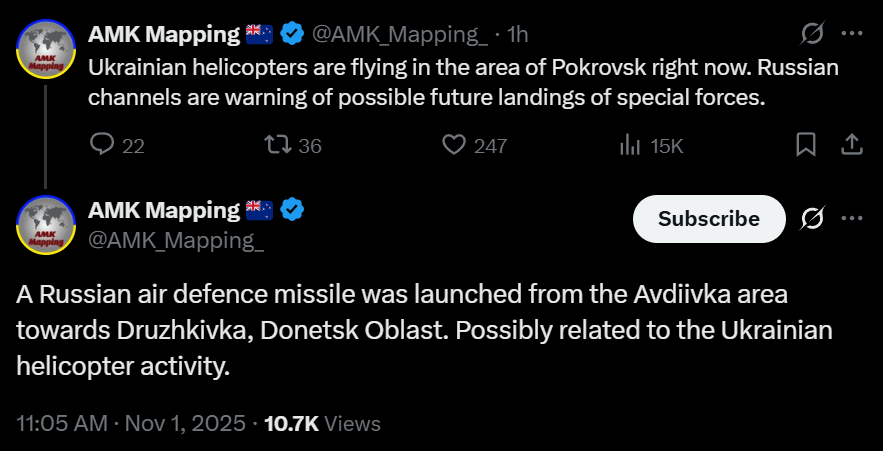Open more options on first tweet
The height and width of the screenshot is (451, 883).
point(851,34)
